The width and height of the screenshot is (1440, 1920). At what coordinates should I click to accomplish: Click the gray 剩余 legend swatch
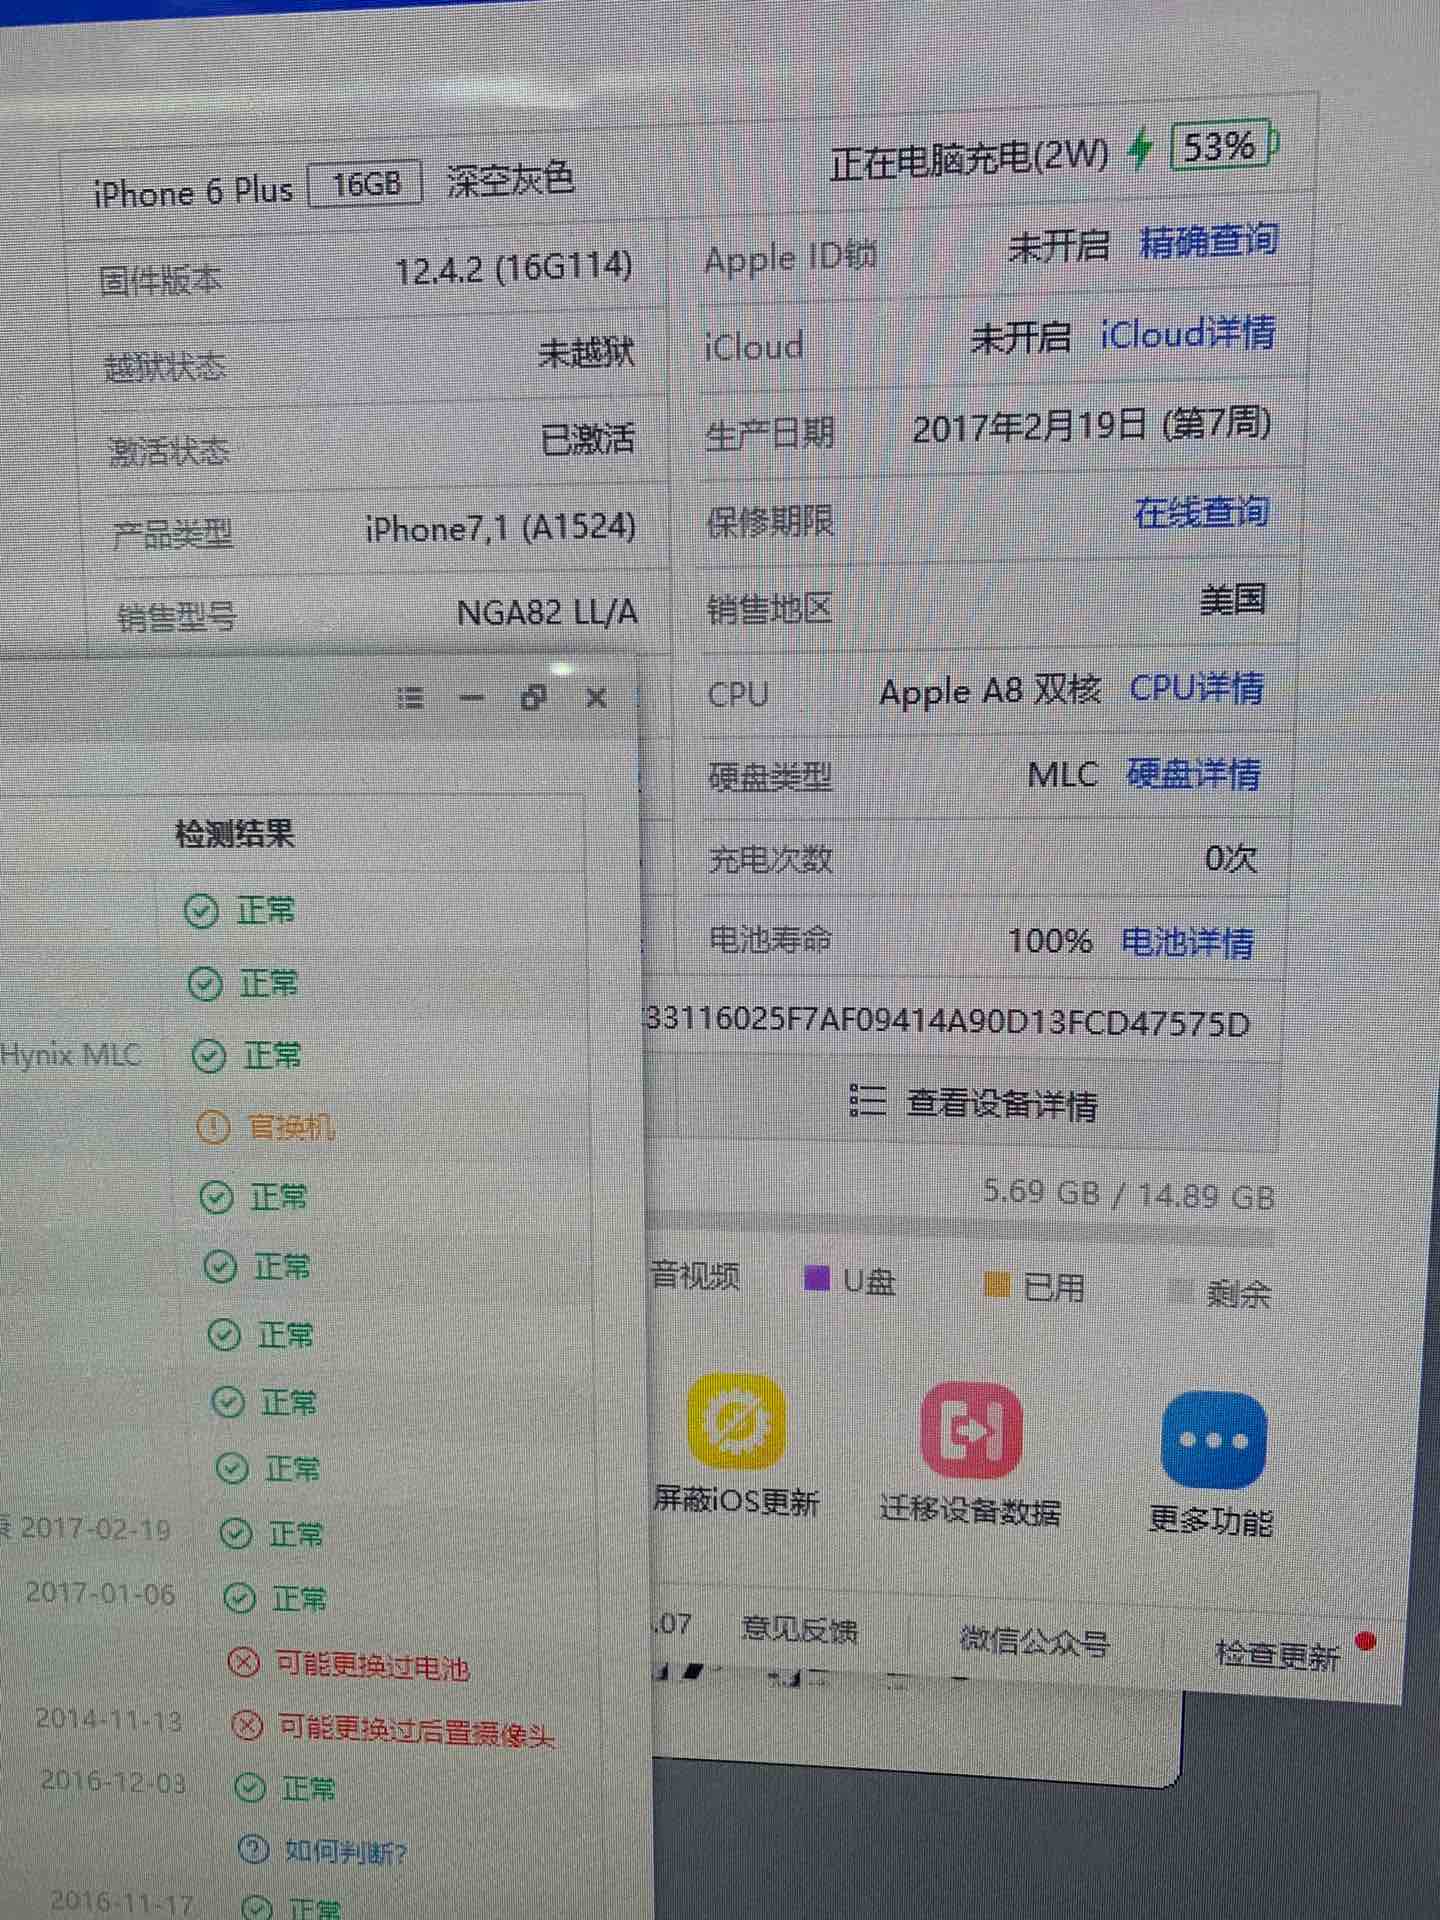pyautogui.click(x=1181, y=1292)
